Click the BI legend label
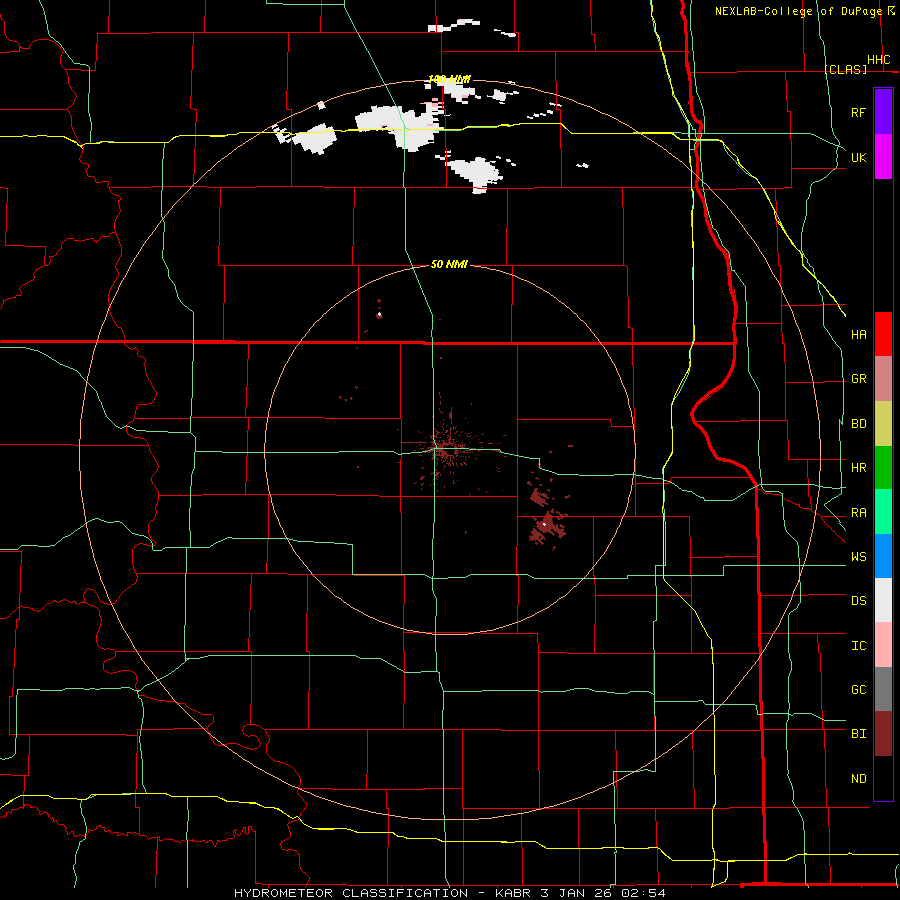Viewport: 900px width, 900px height. pyautogui.click(x=858, y=734)
